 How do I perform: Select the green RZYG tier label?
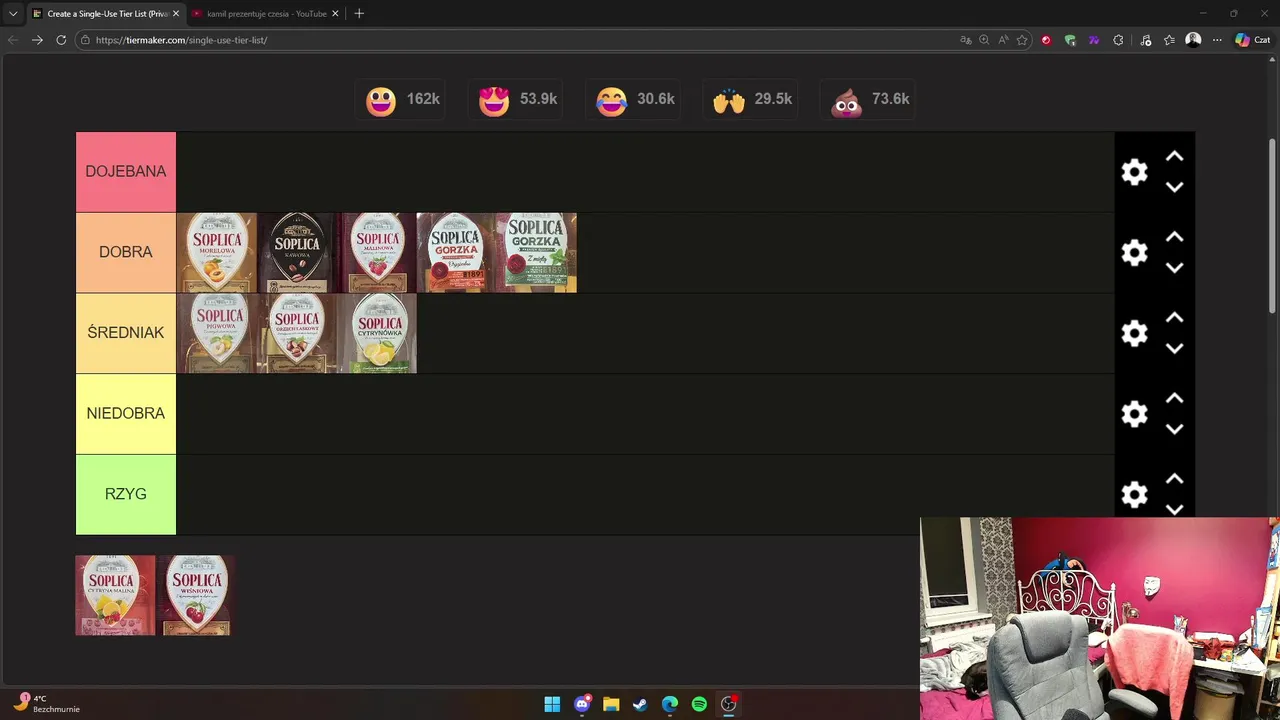126,494
